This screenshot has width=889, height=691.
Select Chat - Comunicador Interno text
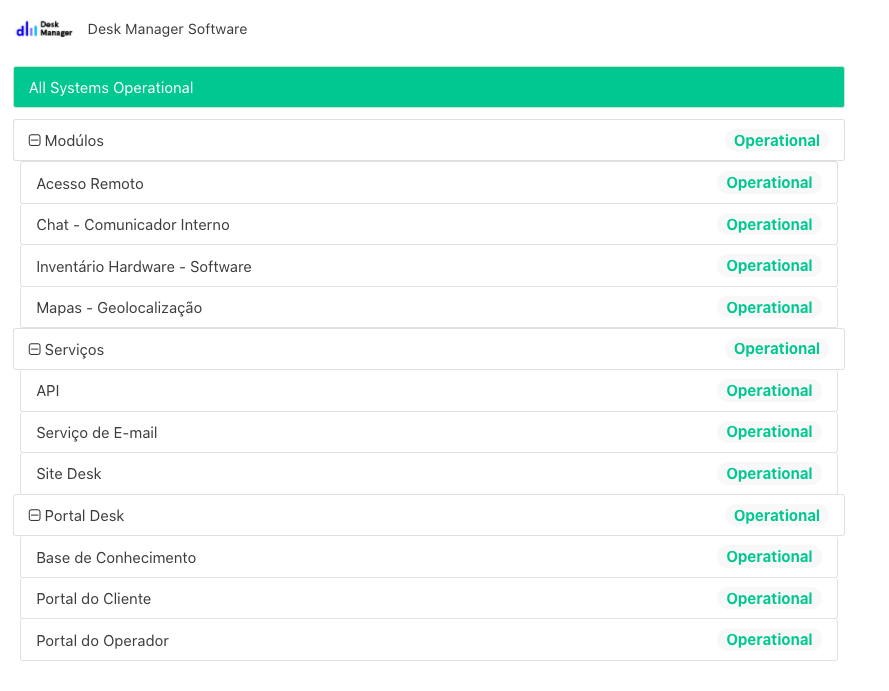(x=133, y=225)
